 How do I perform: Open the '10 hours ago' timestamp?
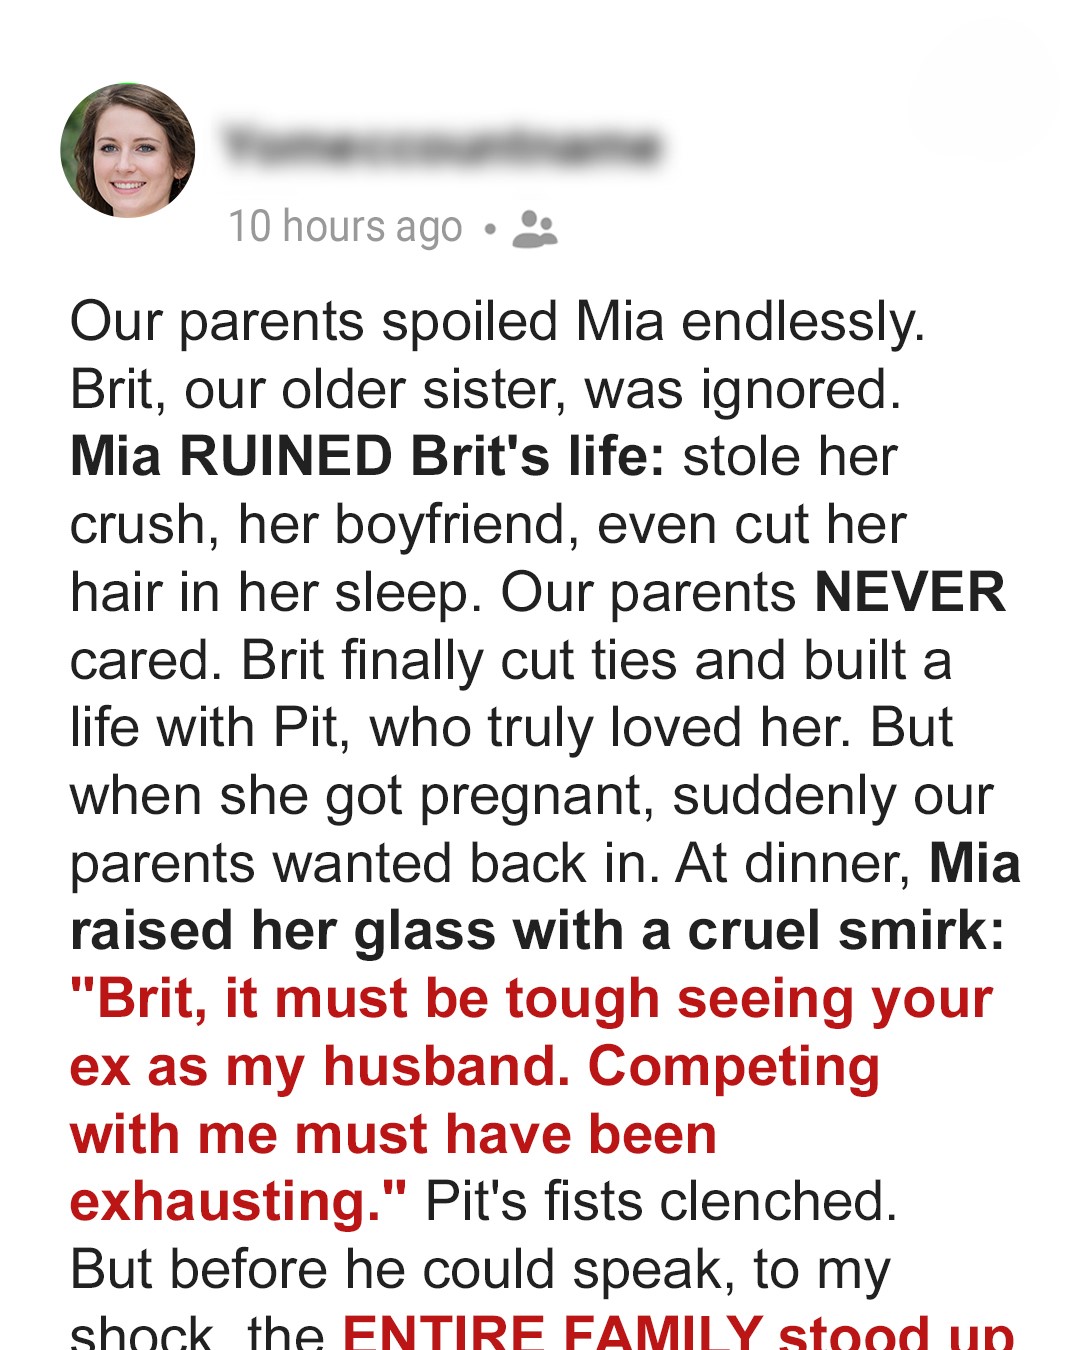345,227
